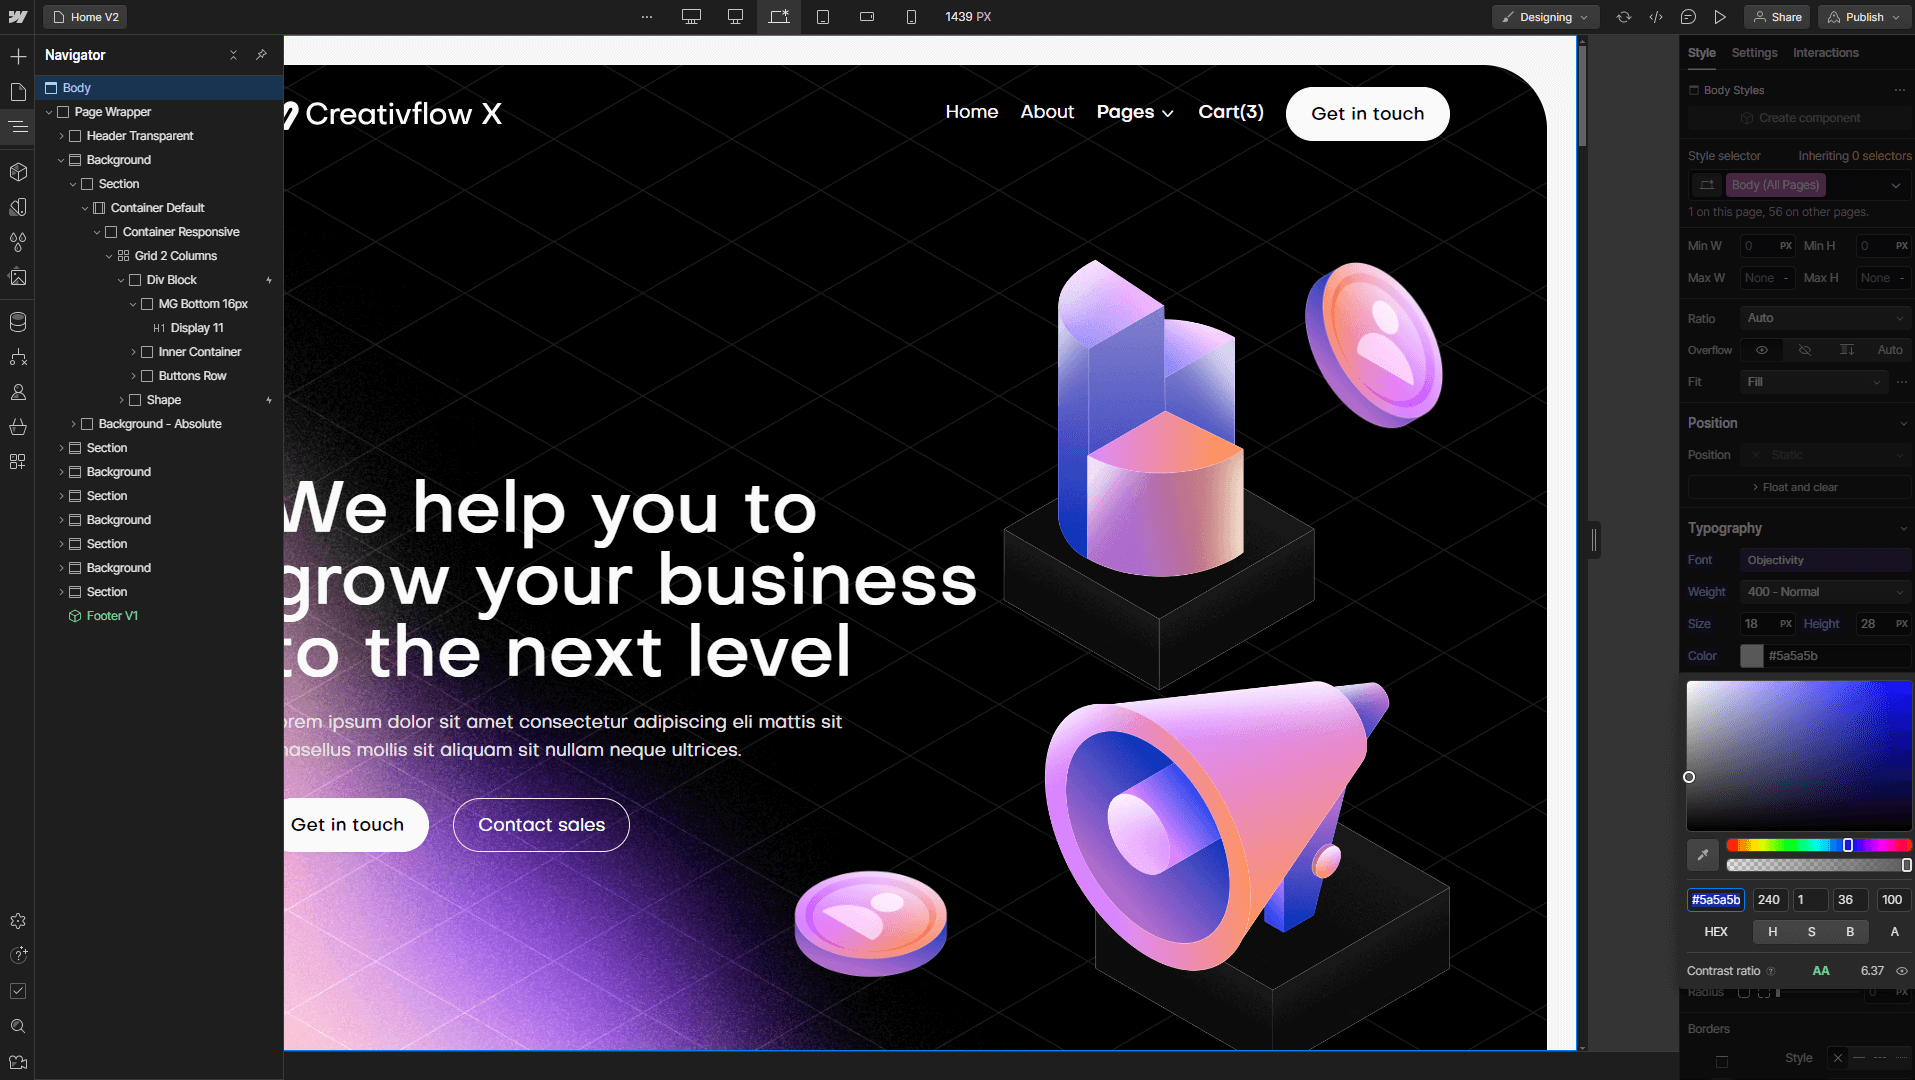Open the Components panel
Viewport: 1915px width, 1080px height.
(18, 171)
